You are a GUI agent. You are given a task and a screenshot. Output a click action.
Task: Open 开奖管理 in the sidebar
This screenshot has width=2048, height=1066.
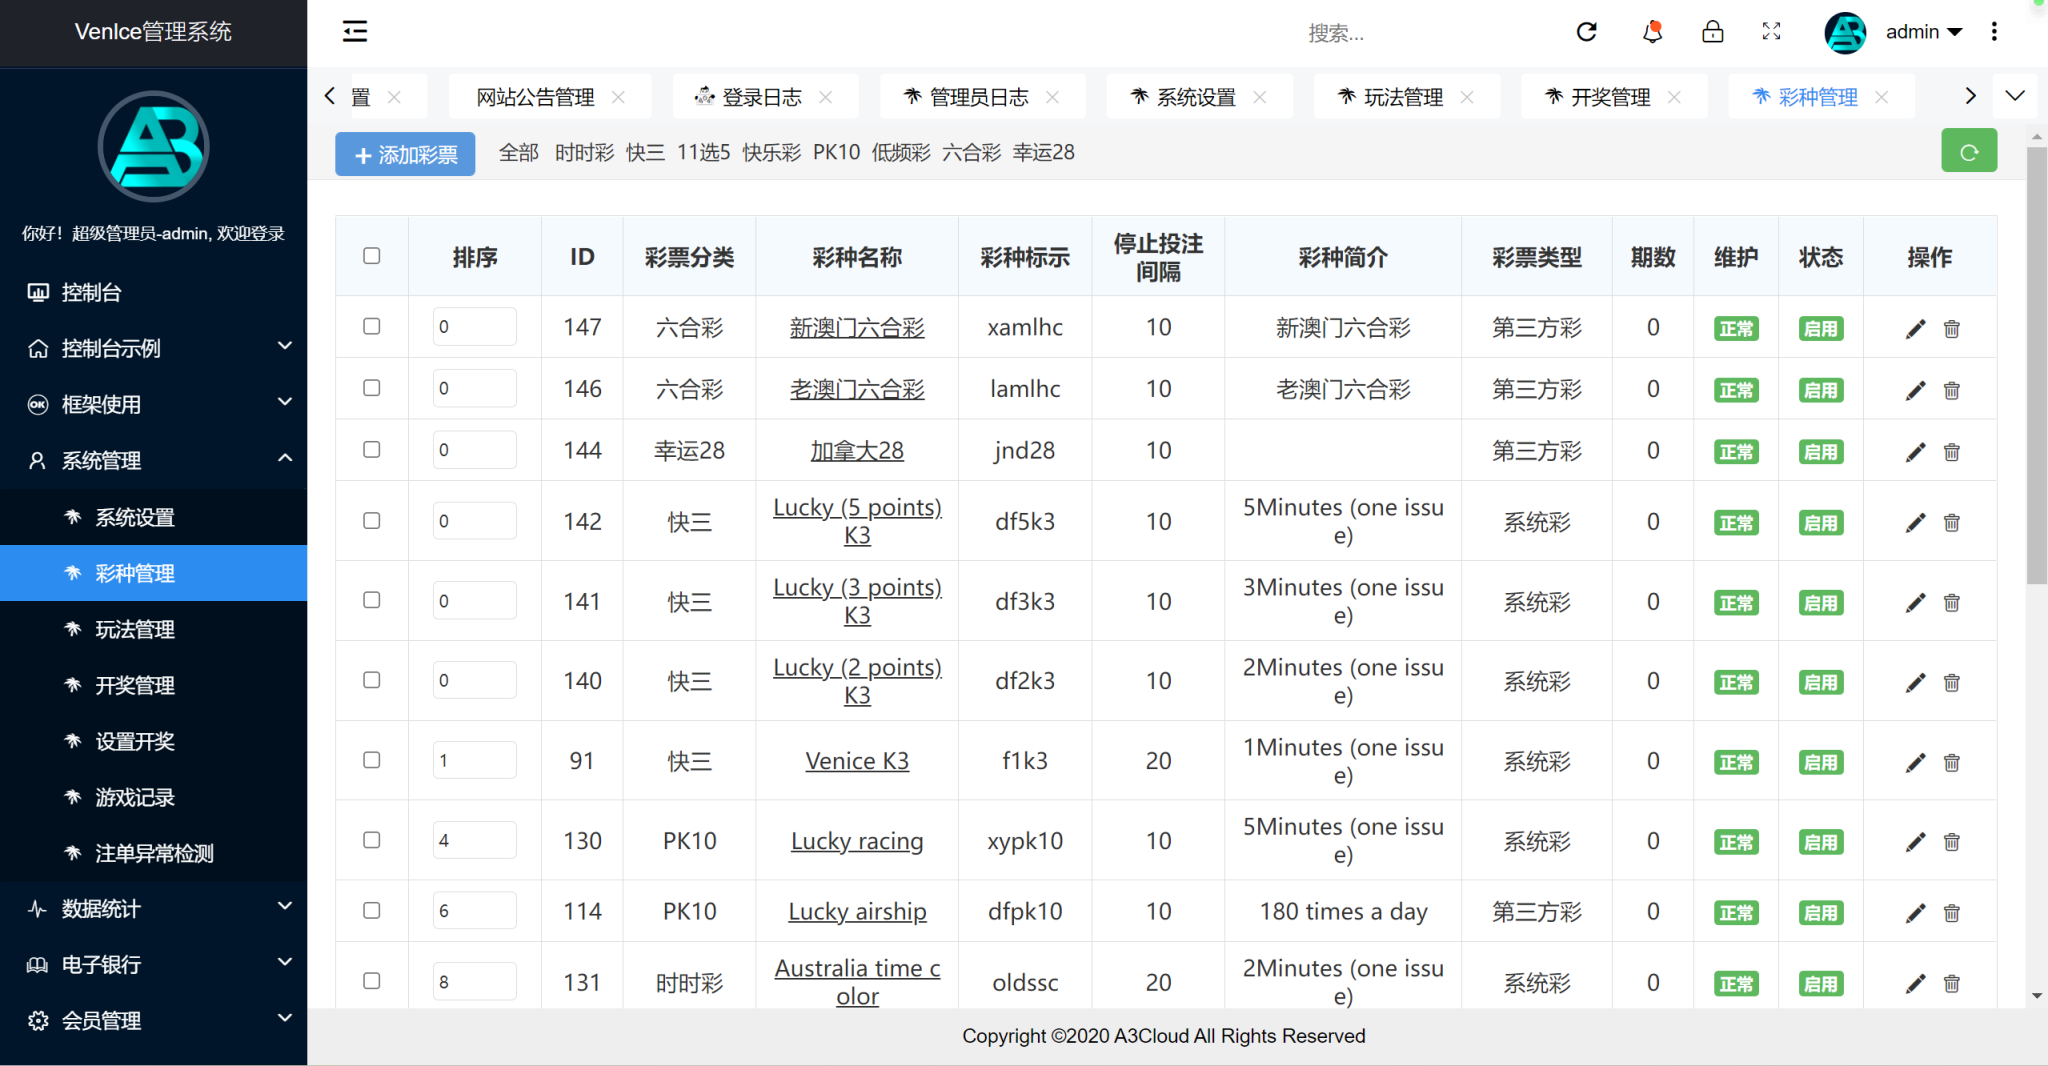pyautogui.click(x=135, y=686)
